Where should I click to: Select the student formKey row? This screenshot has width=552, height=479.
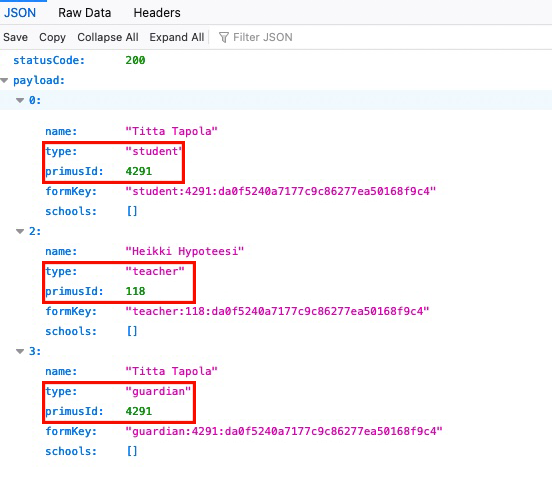point(276,191)
